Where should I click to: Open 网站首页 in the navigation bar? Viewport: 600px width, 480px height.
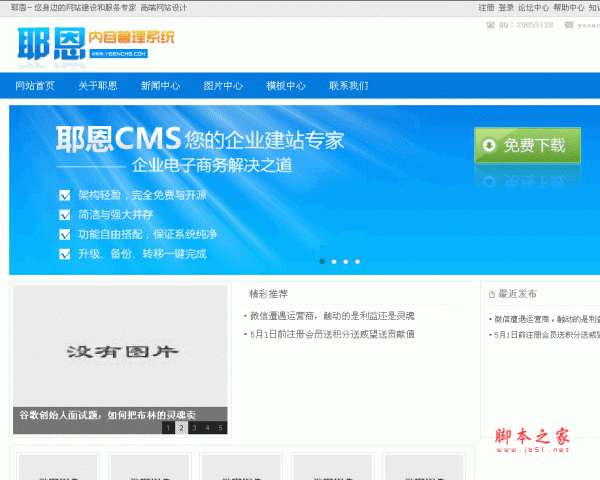35,86
